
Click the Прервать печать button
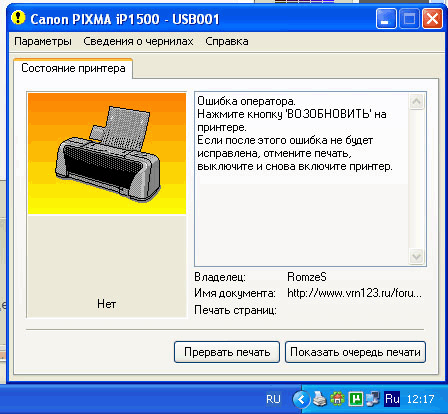[x=227, y=352]
